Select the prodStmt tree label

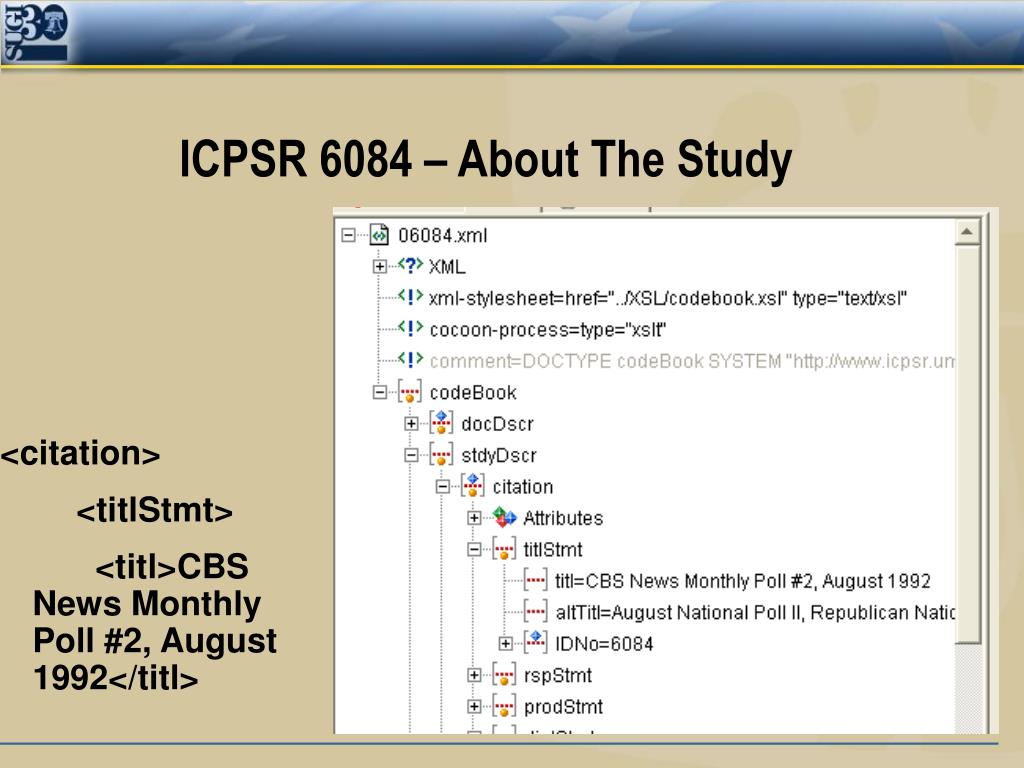[x=564, y=707]
